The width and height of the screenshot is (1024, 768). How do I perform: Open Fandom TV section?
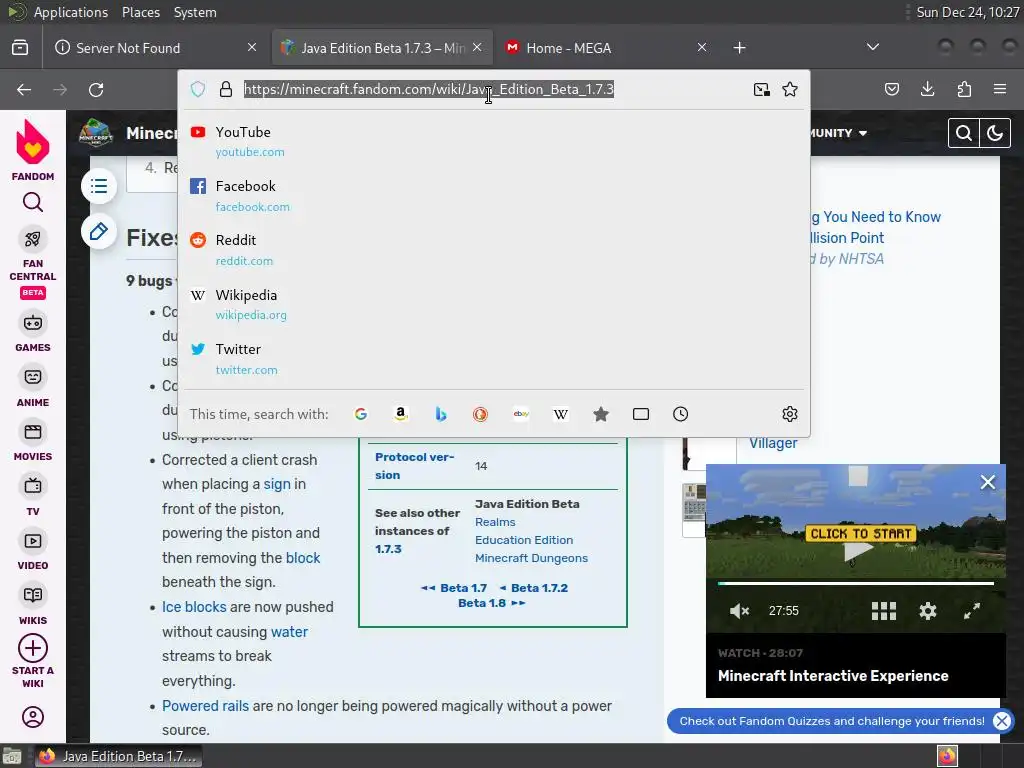[33, 496]
